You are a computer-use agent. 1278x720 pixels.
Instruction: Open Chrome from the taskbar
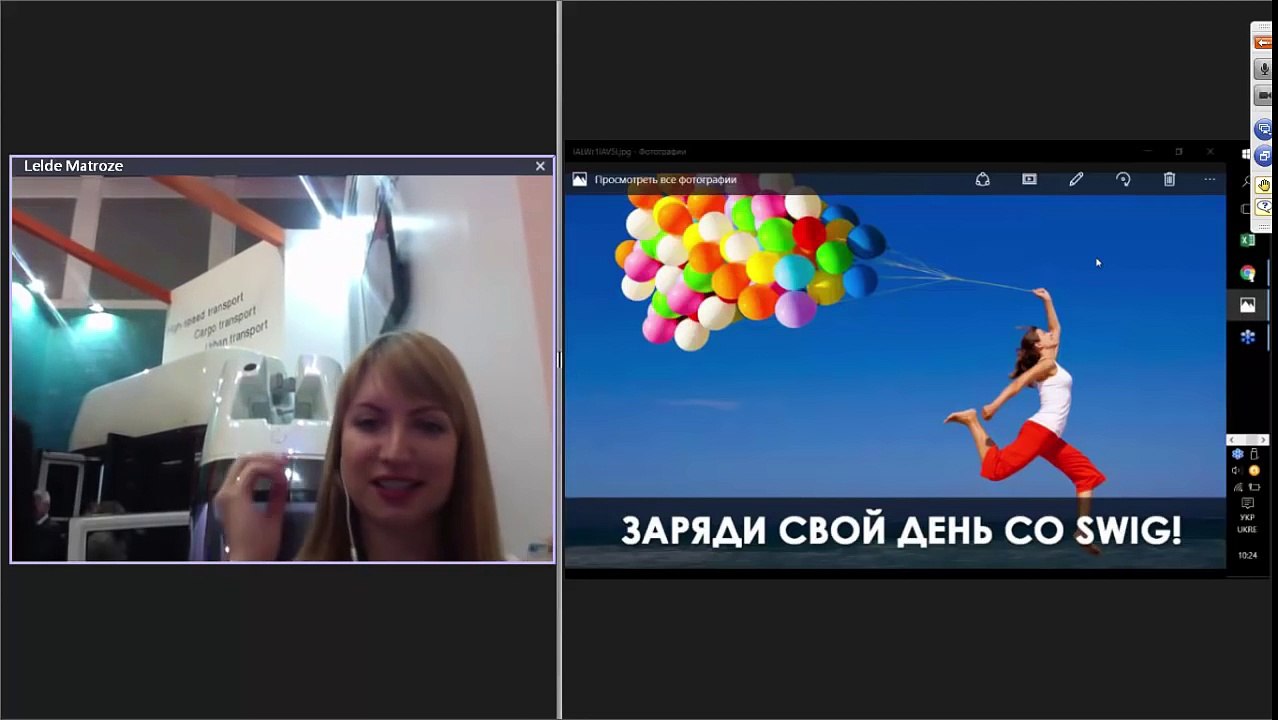[x=1247, y=273]
